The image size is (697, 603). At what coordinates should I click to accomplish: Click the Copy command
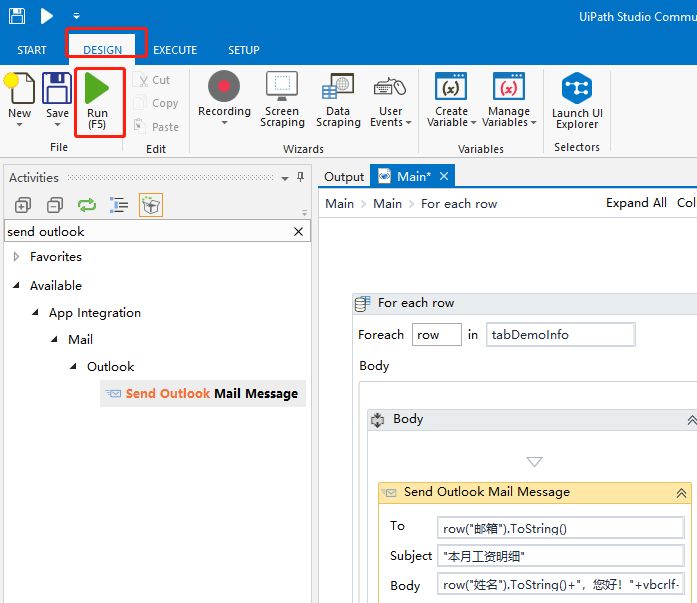click(x=157, y=103)
